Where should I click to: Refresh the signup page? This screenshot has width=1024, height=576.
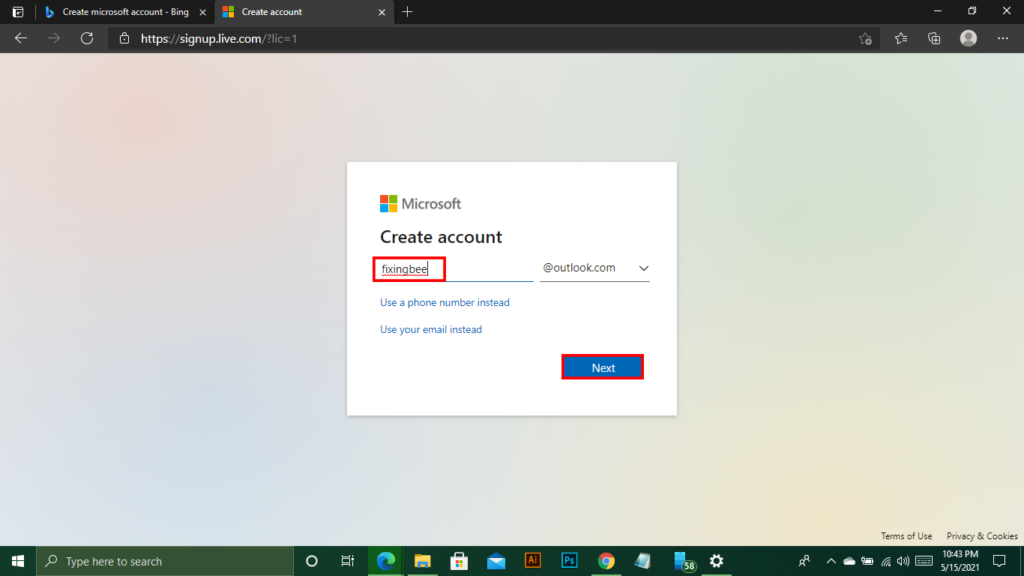[x=87, y=39]
